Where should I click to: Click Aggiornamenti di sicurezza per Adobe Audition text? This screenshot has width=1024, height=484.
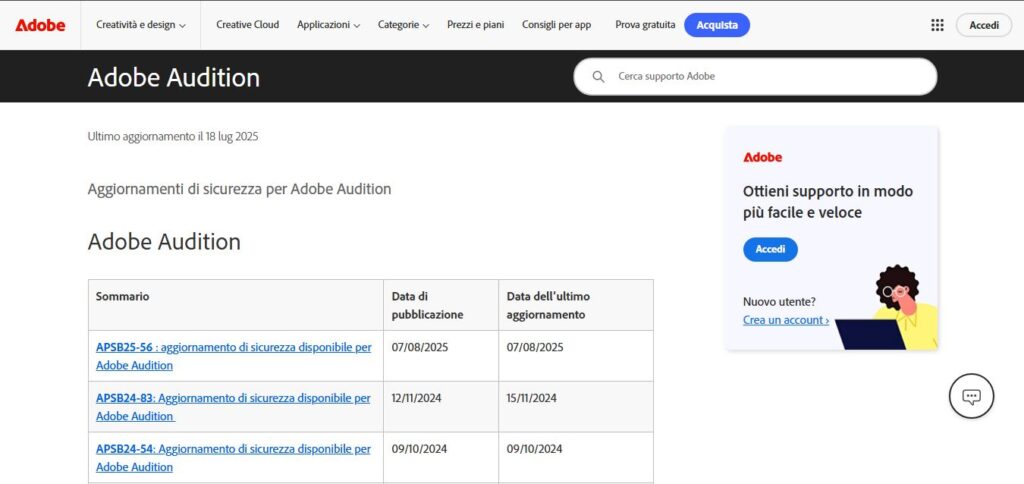(240, 189)
